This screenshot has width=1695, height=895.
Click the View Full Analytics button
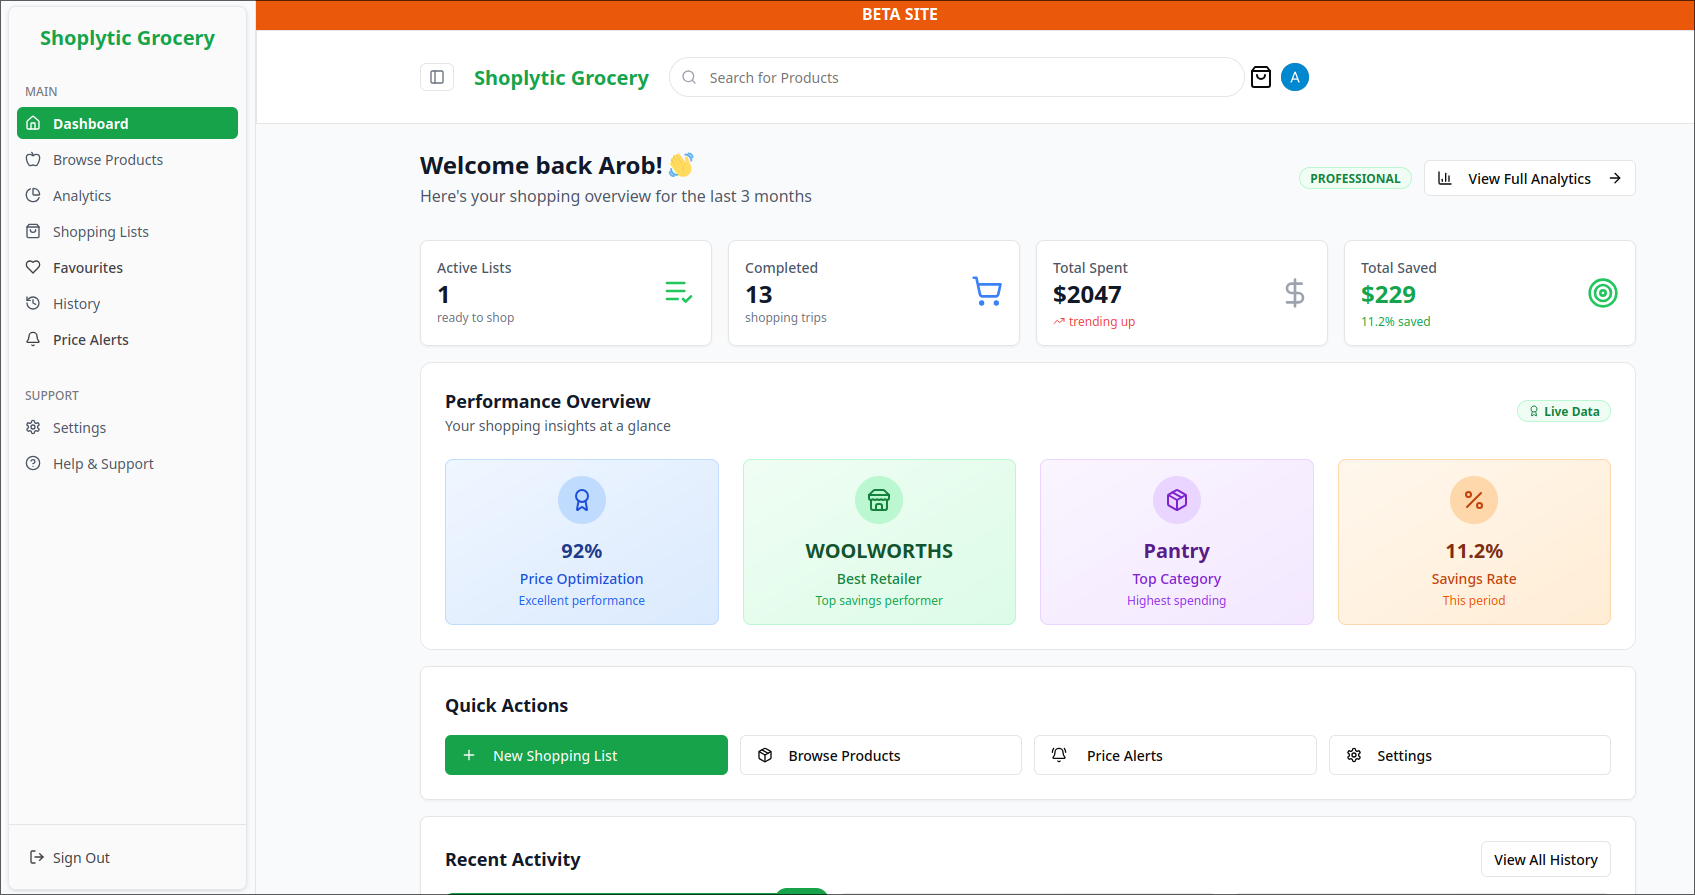pos(1529,179)
